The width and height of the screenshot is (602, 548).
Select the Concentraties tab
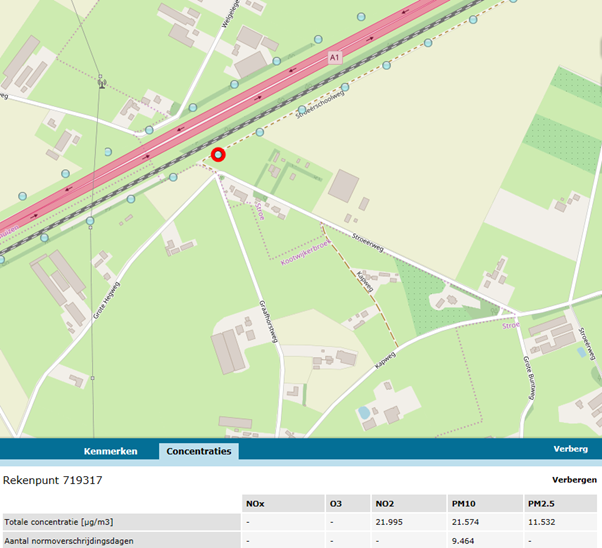198,451
